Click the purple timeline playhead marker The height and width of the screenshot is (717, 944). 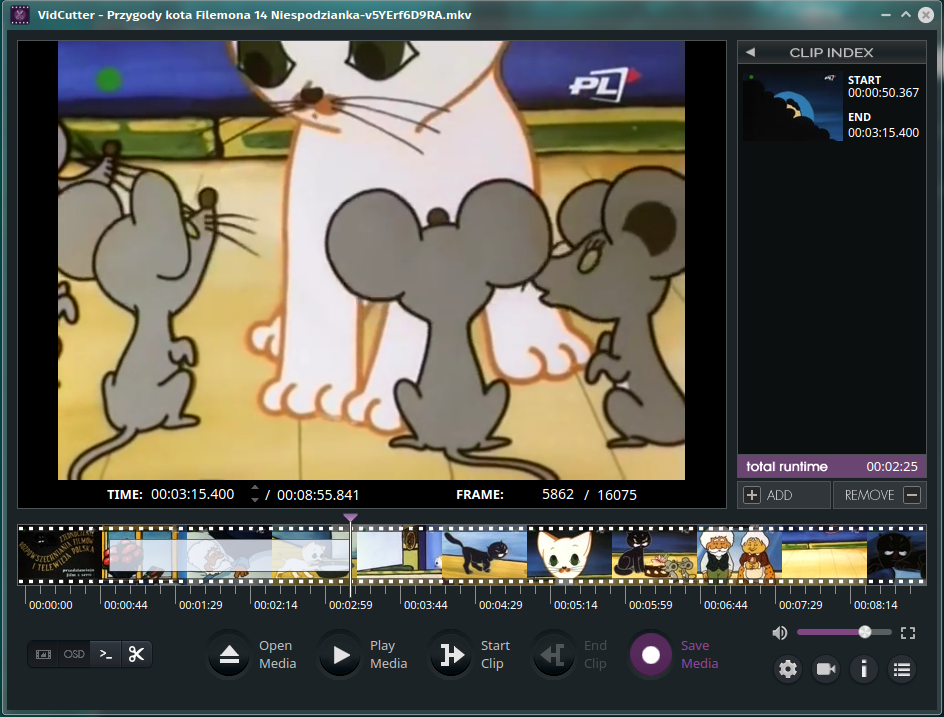350,517
